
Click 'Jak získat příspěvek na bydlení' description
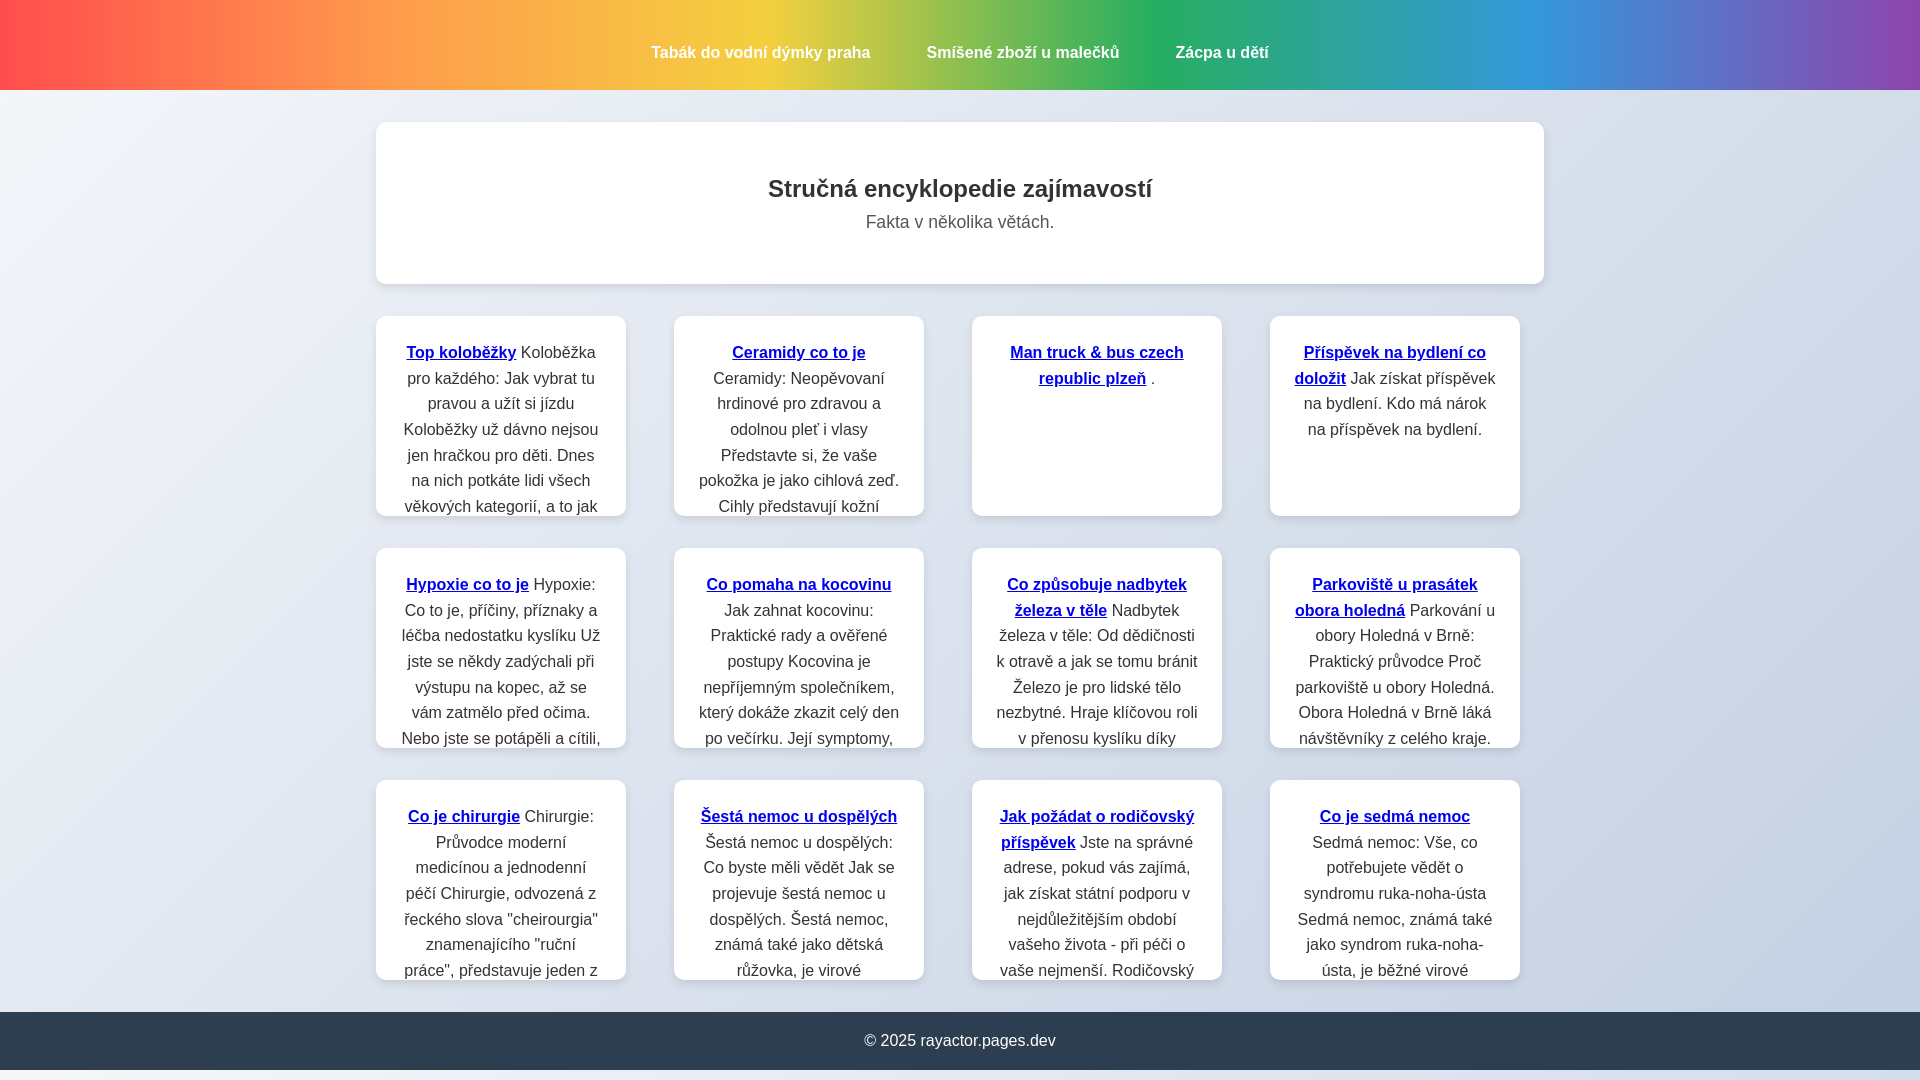click(1396, 404)
